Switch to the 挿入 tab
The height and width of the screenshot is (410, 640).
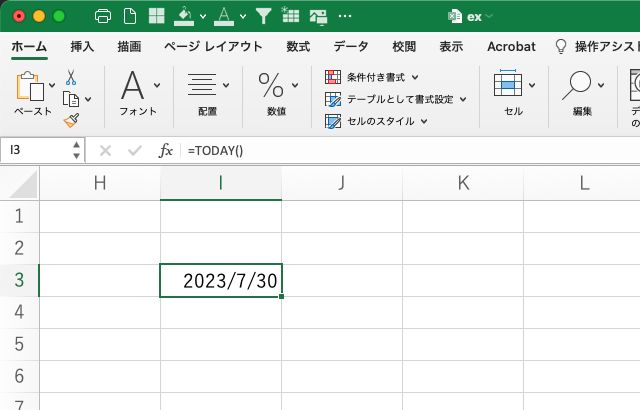pyautogui.click(x=83, y=46)
